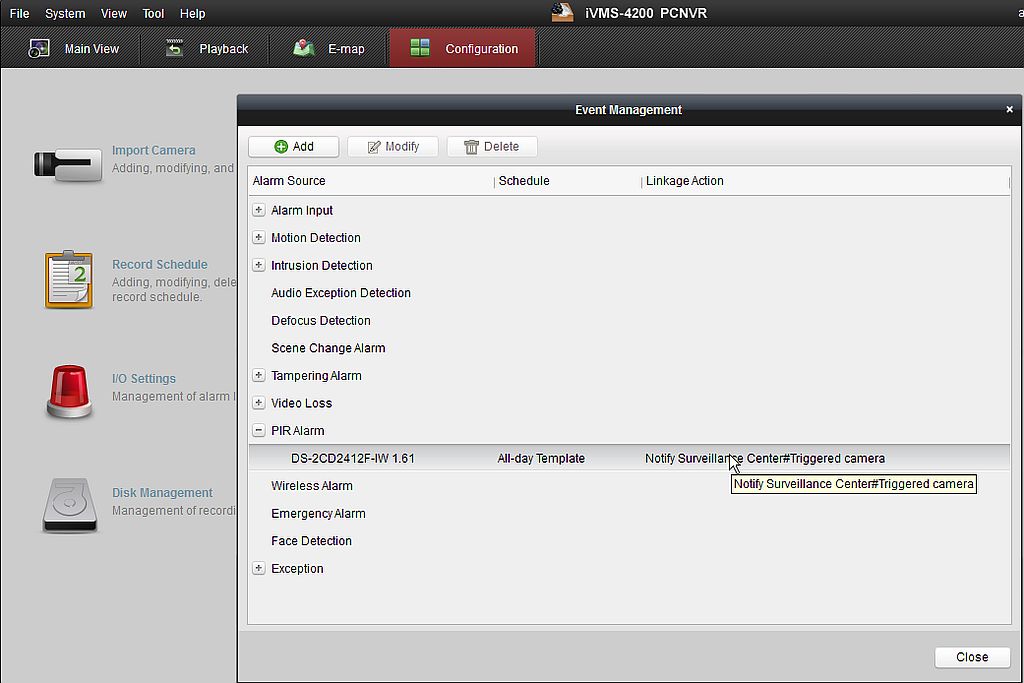The image size is (1024, 683).
Task: Collapse the PIR Alarm node
Action: click(x=259, y=430)
